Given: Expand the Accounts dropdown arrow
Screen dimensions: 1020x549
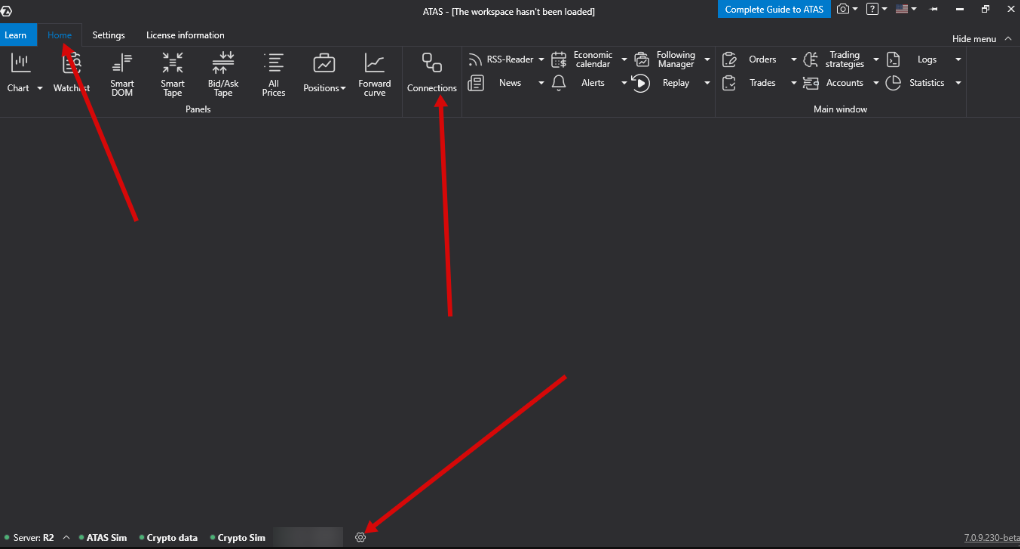Looking at the screenshot, I should click(876, 83).
